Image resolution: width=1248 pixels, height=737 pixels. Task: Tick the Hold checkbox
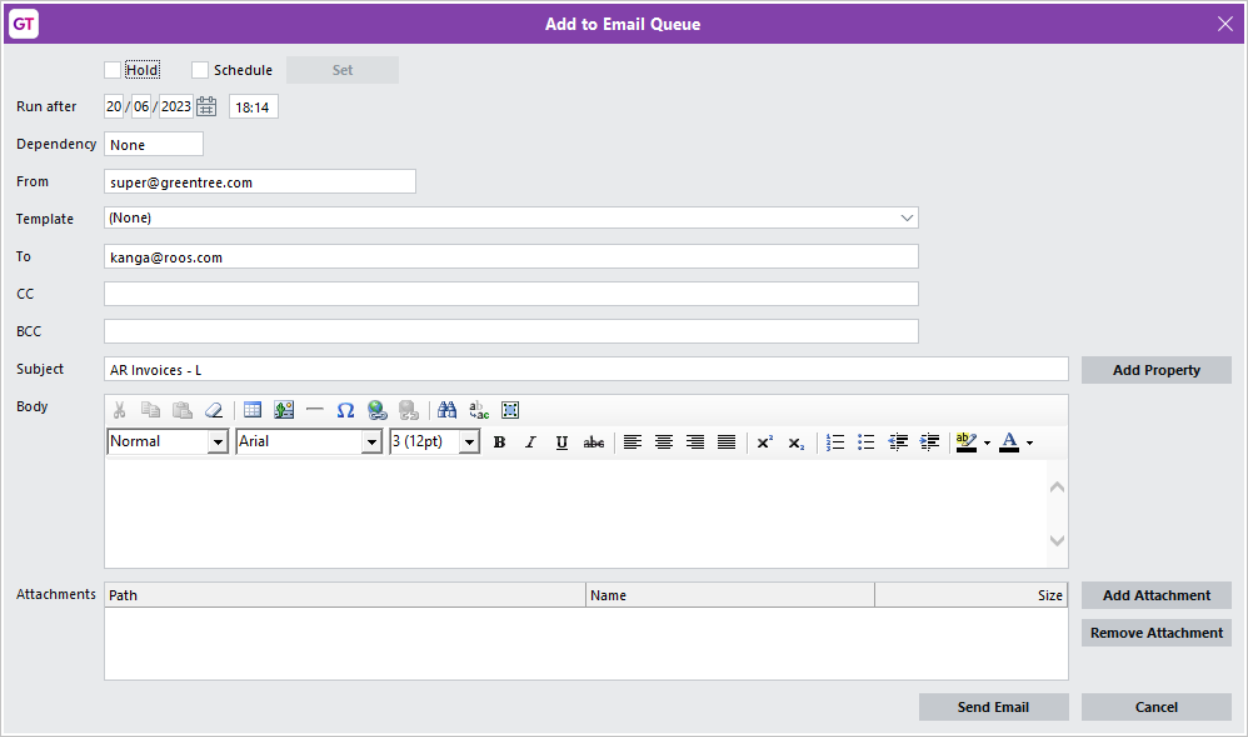(112, 70)
